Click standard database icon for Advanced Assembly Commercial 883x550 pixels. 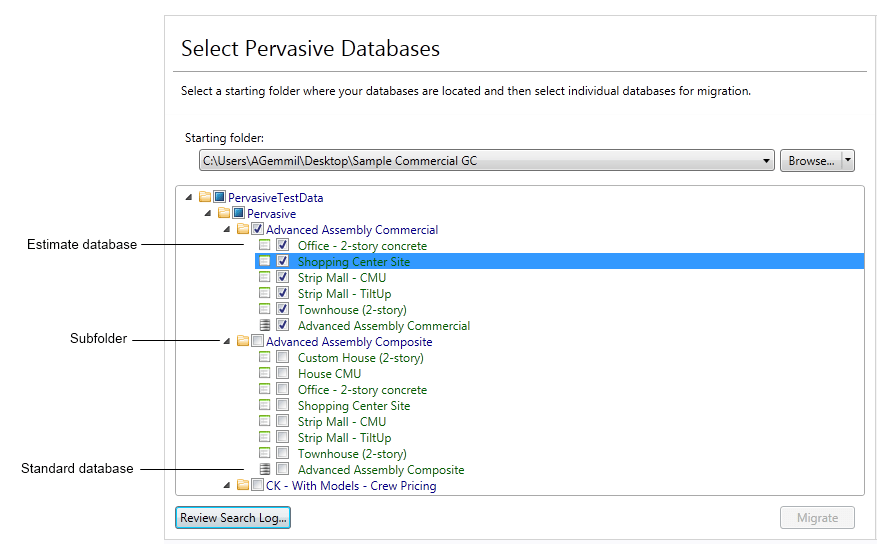tap(265, 325)
